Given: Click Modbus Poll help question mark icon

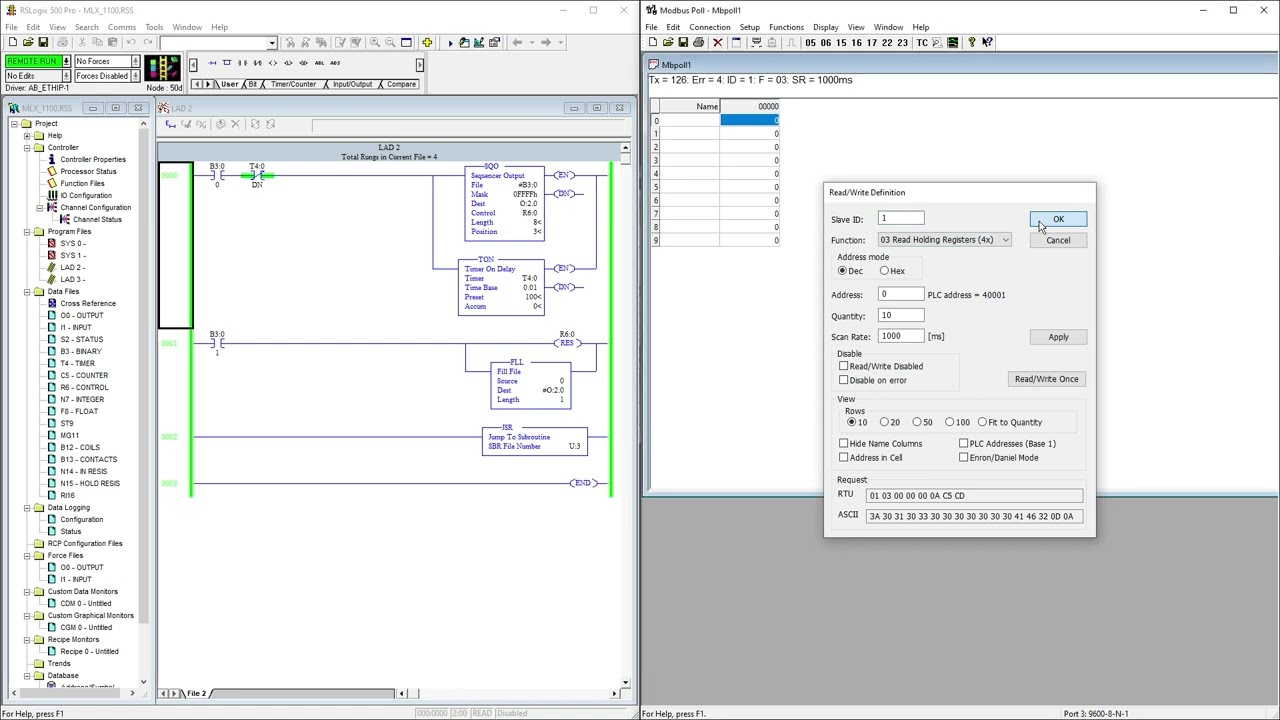Looking at the screenshot, I should coord(971,42).
